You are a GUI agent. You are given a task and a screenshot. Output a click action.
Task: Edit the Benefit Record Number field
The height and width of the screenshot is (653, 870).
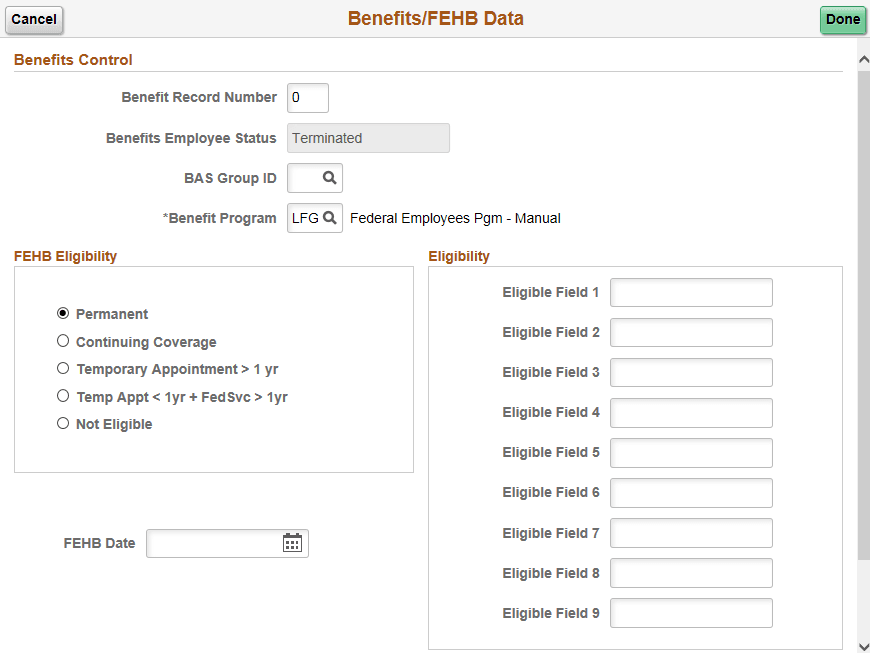pyautogui.click(x=307, y=97)
